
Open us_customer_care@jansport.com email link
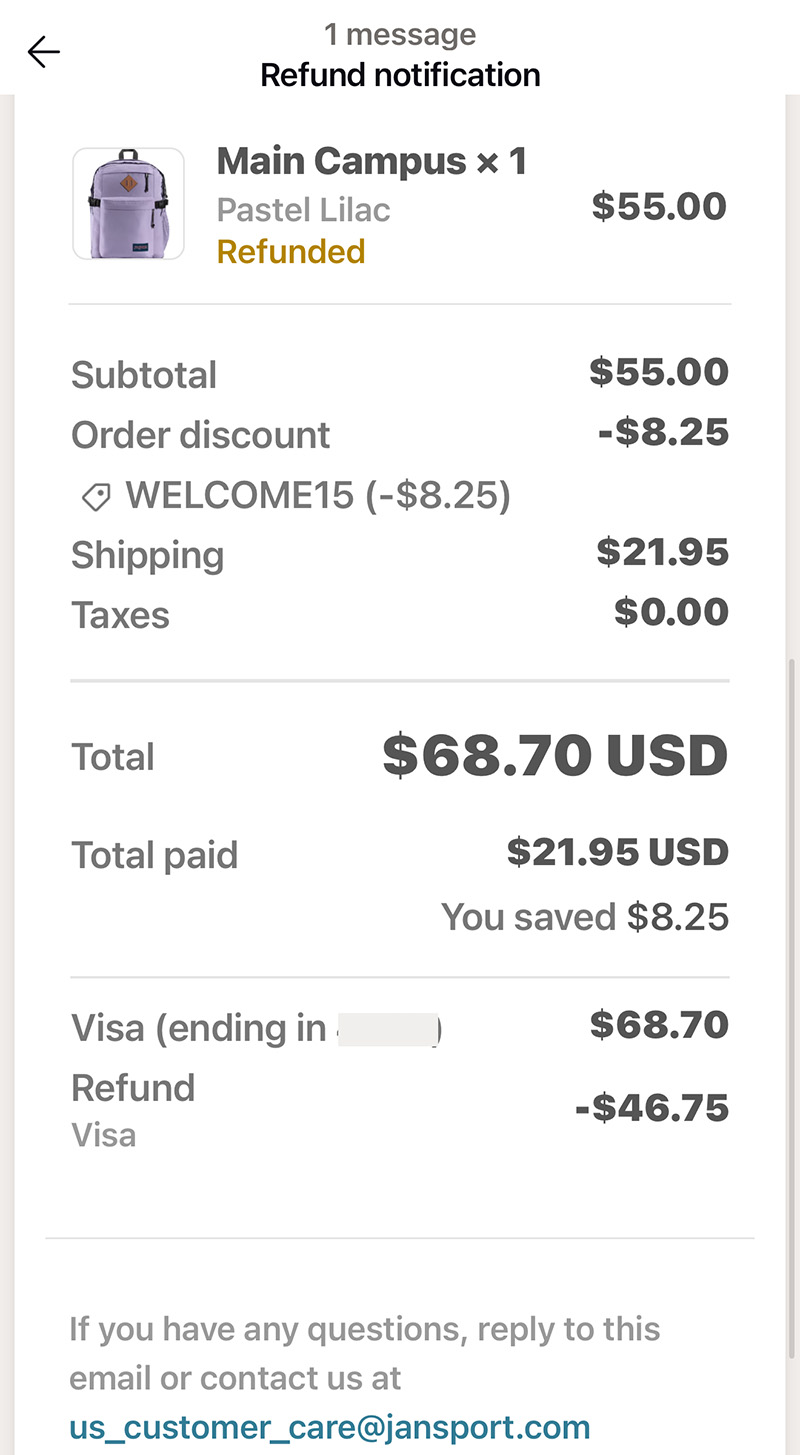pos(330,1426)
